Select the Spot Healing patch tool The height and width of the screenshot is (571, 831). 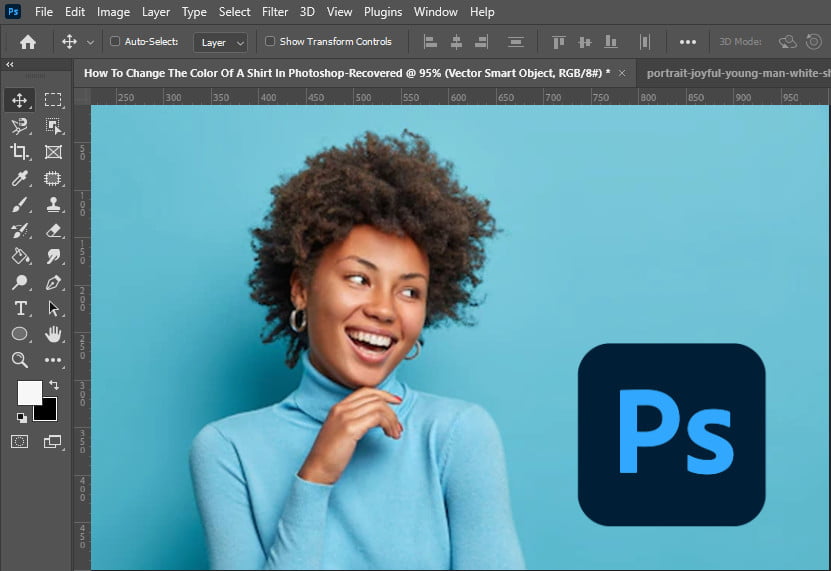(x=52, y=178)
